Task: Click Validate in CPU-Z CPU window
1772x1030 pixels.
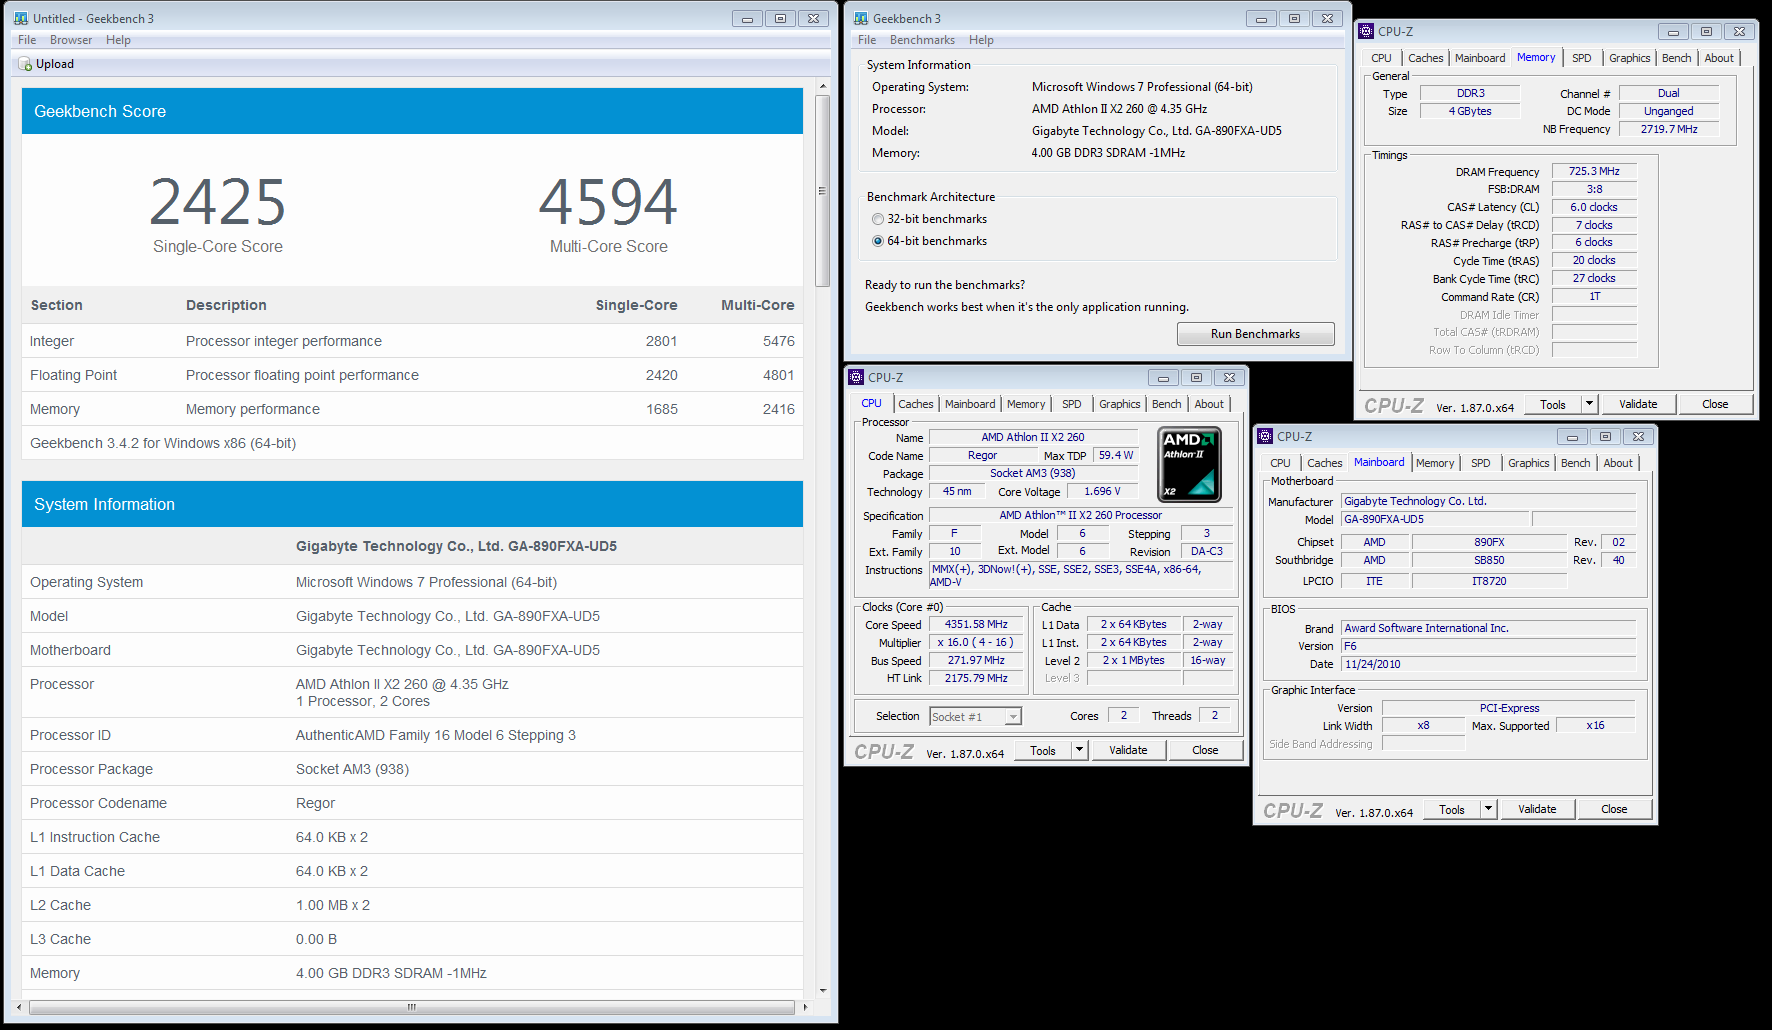Action: point(1128,750)
